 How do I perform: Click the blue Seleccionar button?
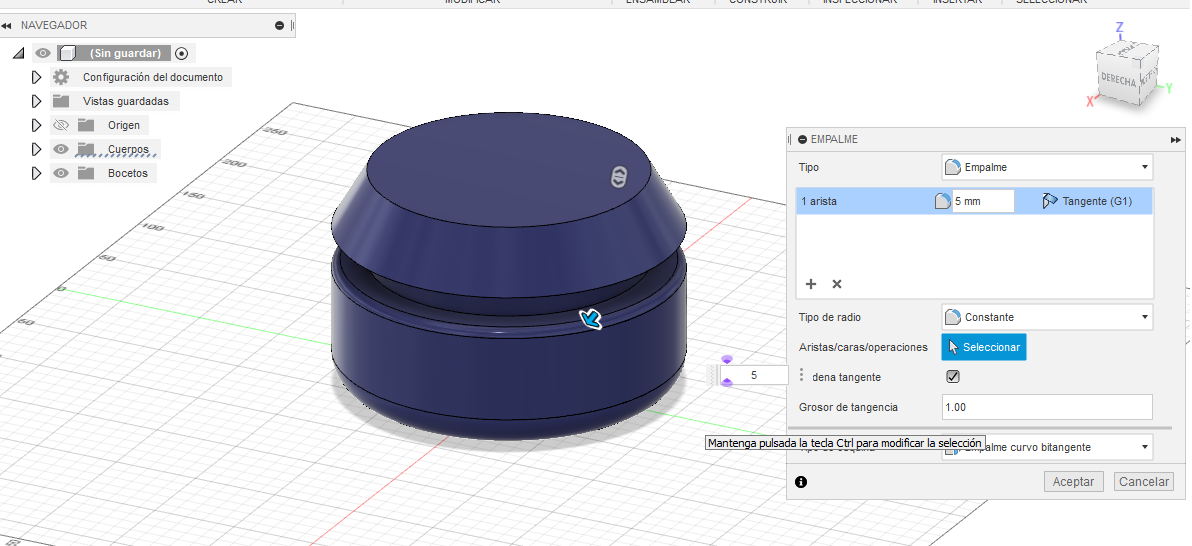[984, 347]
